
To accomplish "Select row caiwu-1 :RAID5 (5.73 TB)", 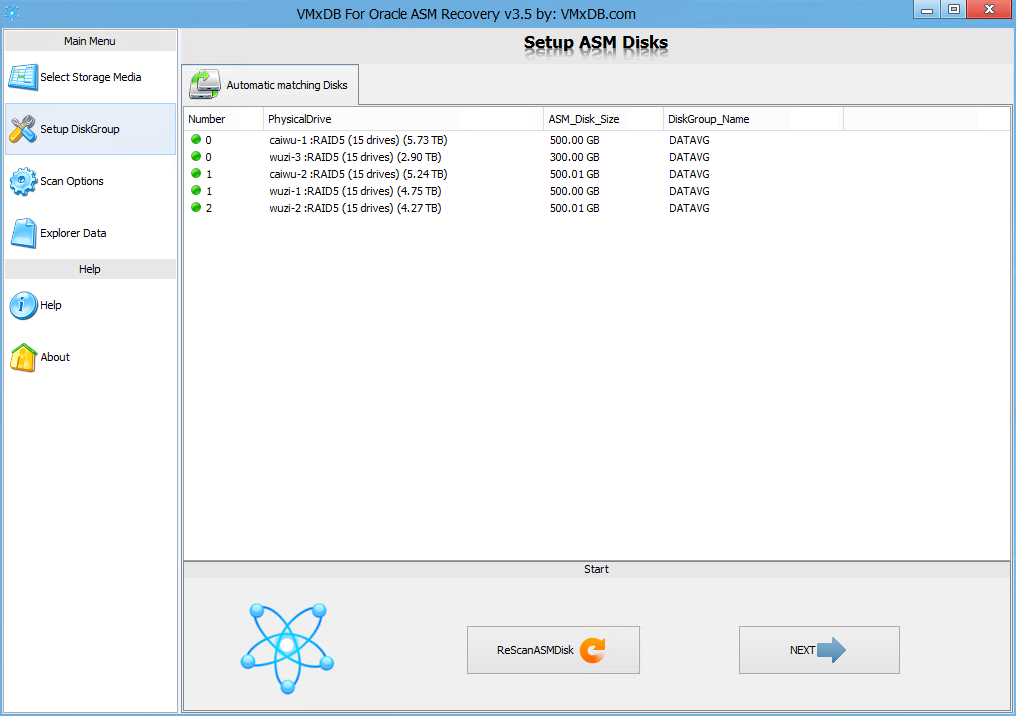I will pos(596,140).
